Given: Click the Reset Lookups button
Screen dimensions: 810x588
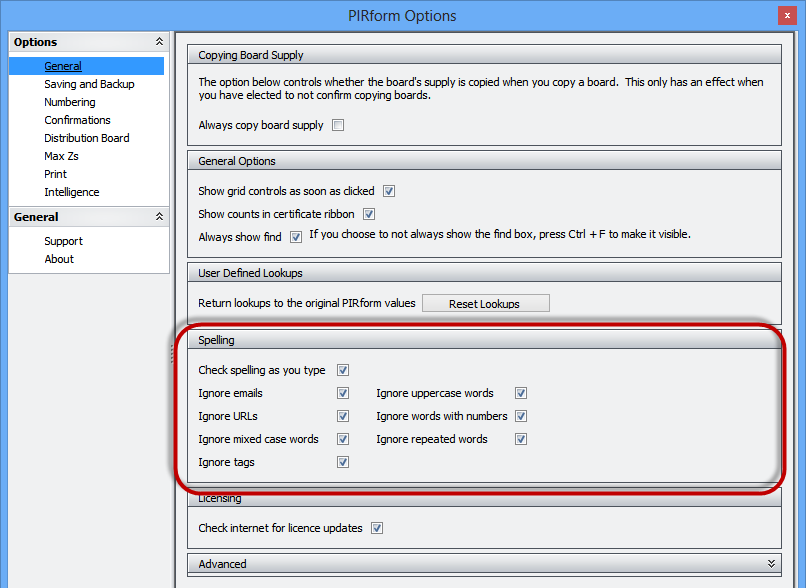Looking at the screenshot, I should 485,303.
